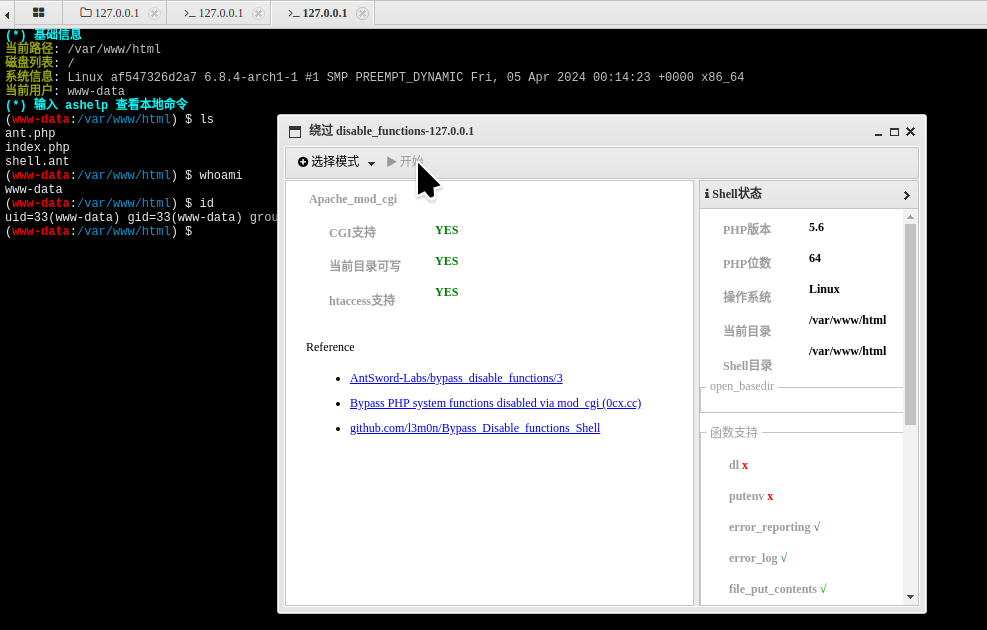Image resolution: width=987 pixels, height=630 pixels.
Task: Click the scrollbar down arrow in Shell状态 panel
Action: [x=910, y=596]
